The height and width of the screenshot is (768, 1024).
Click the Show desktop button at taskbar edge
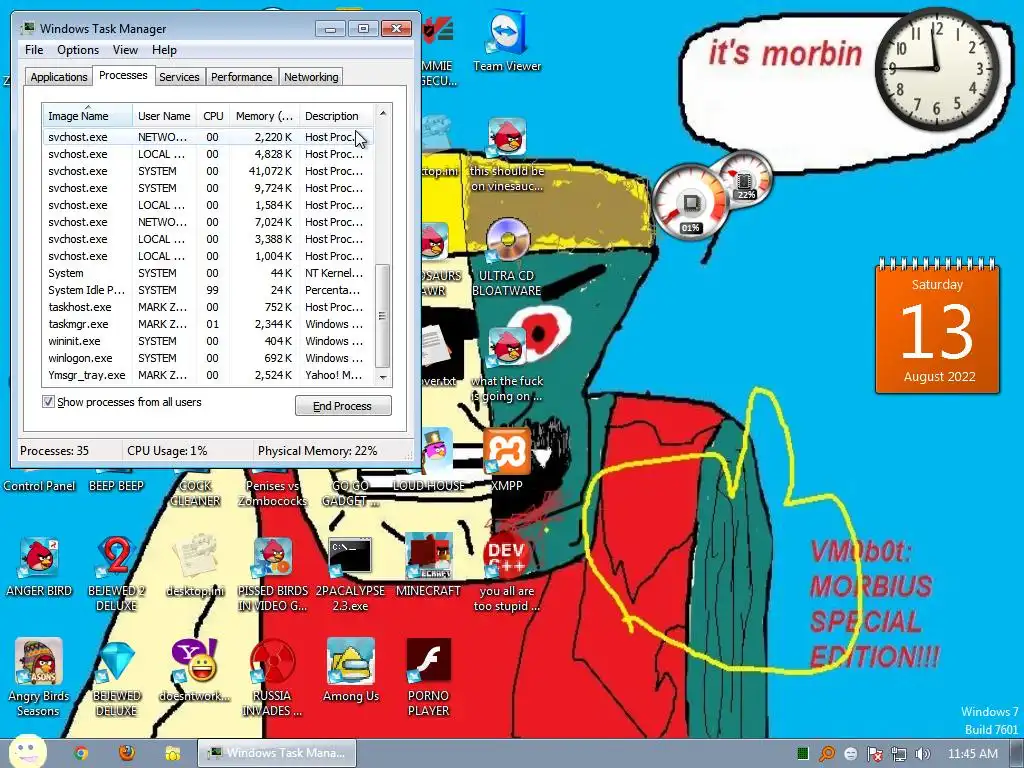(x=1017, y=754)
